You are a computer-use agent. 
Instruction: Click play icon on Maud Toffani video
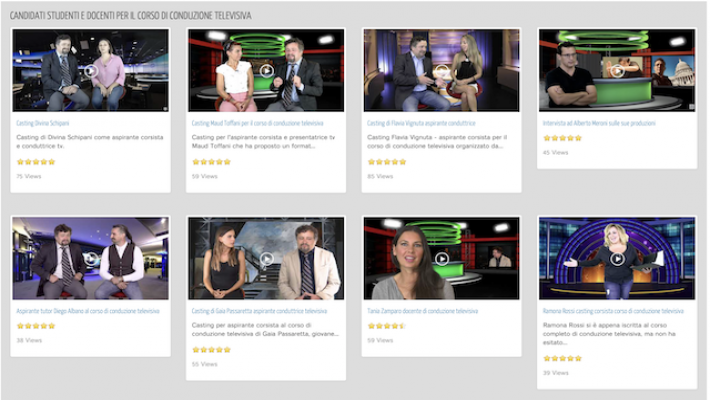(266, 71)
